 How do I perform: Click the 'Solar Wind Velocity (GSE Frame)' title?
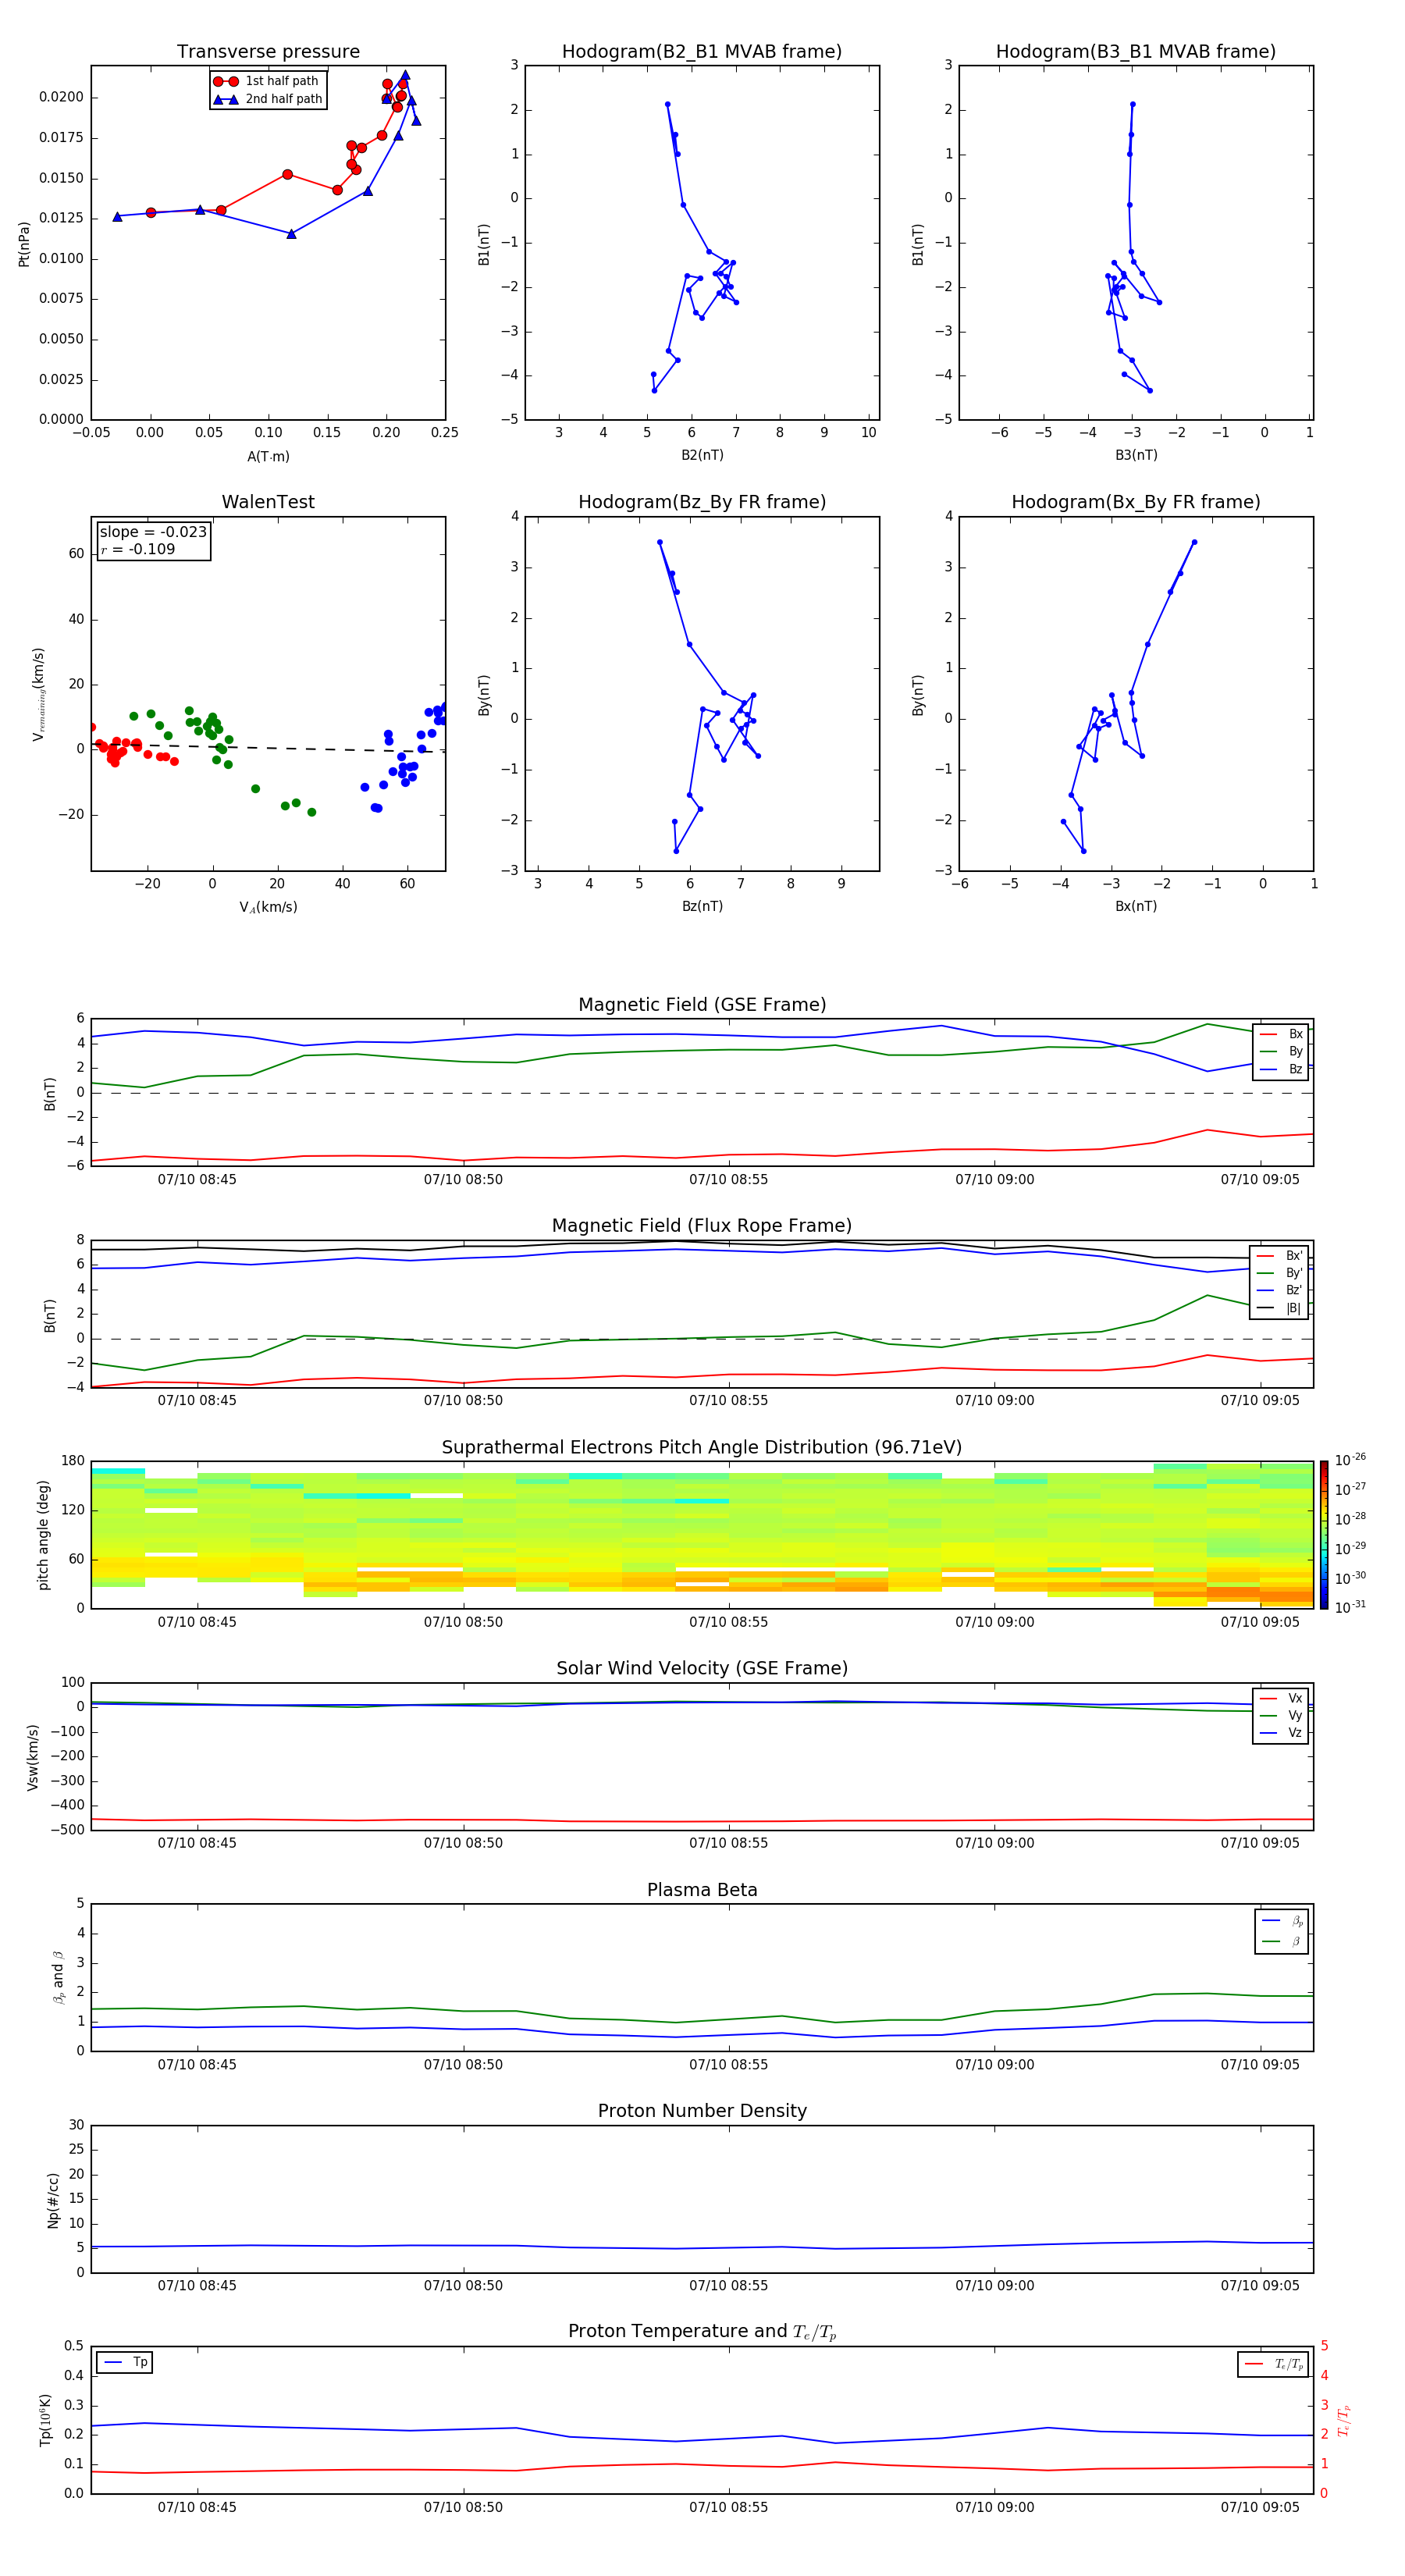click(x=702, y=1668)
